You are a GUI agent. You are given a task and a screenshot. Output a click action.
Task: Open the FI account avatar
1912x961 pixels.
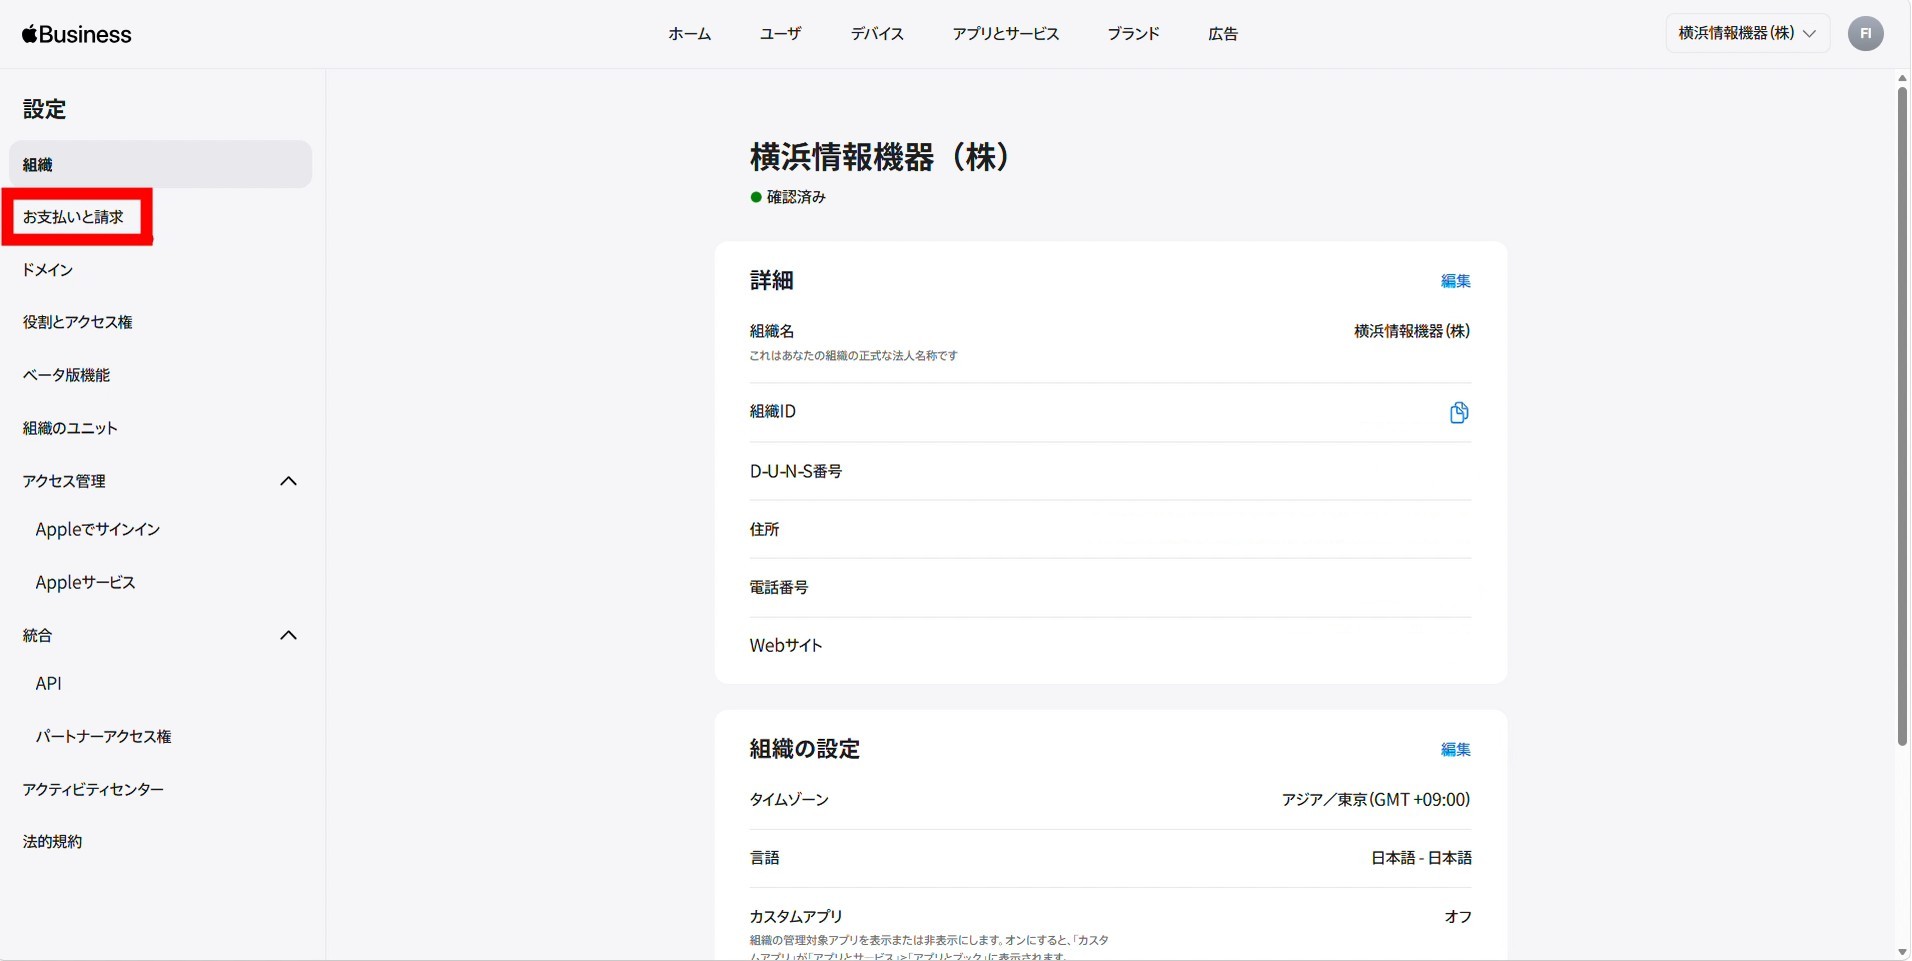pos(1865,34)
